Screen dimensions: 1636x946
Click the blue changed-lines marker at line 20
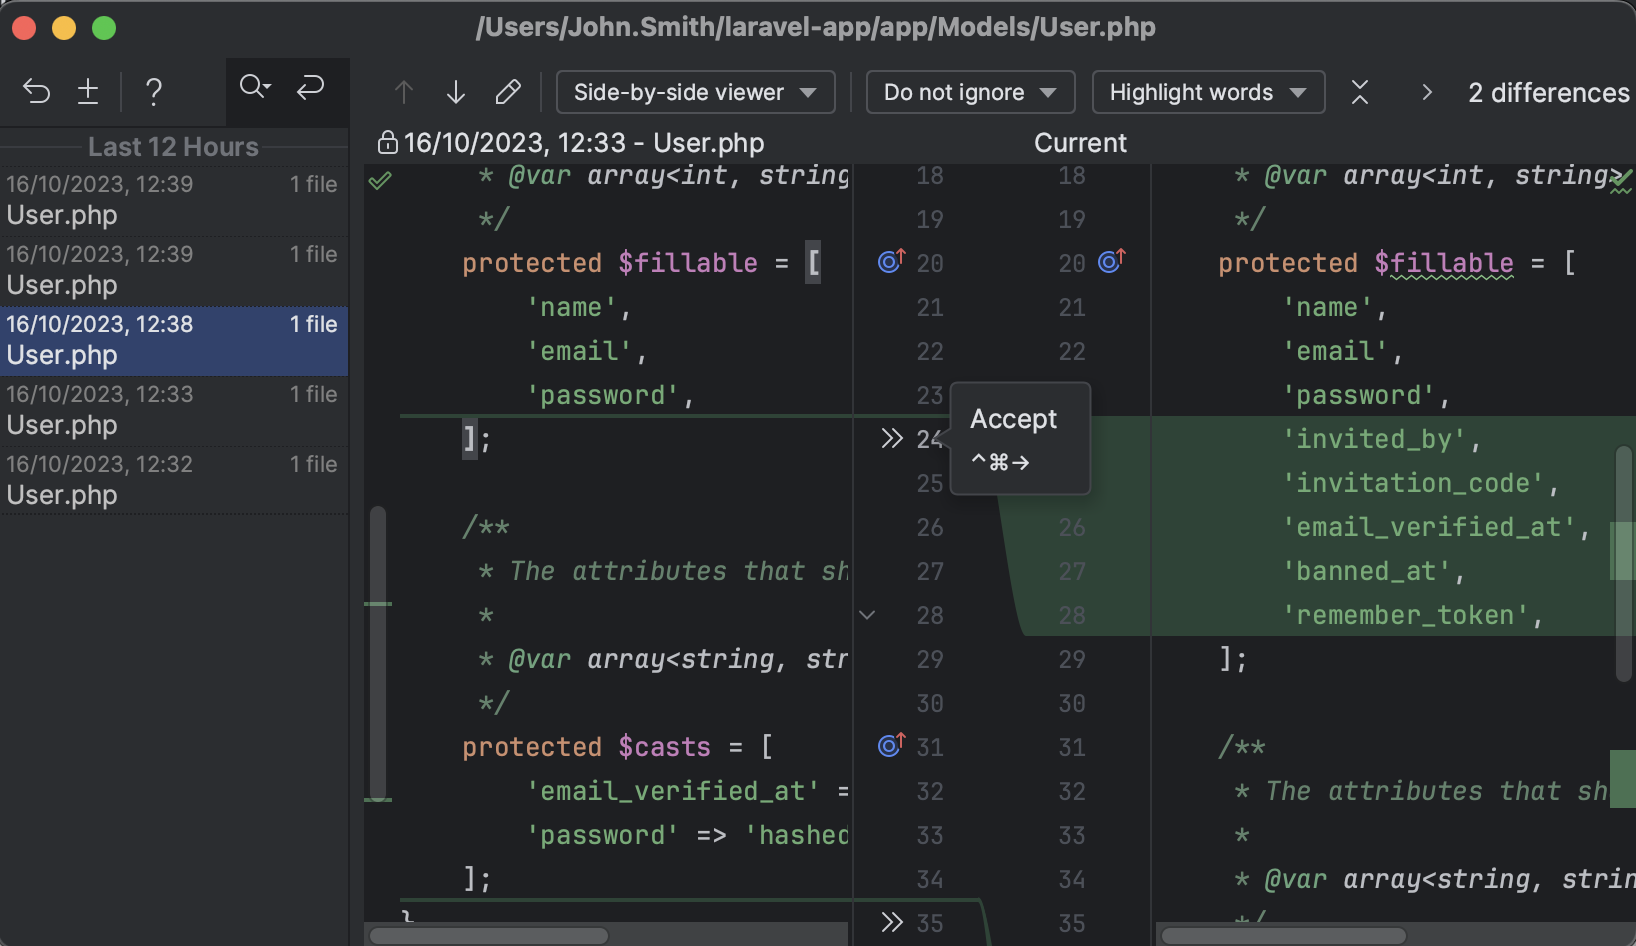click(889, 262)
